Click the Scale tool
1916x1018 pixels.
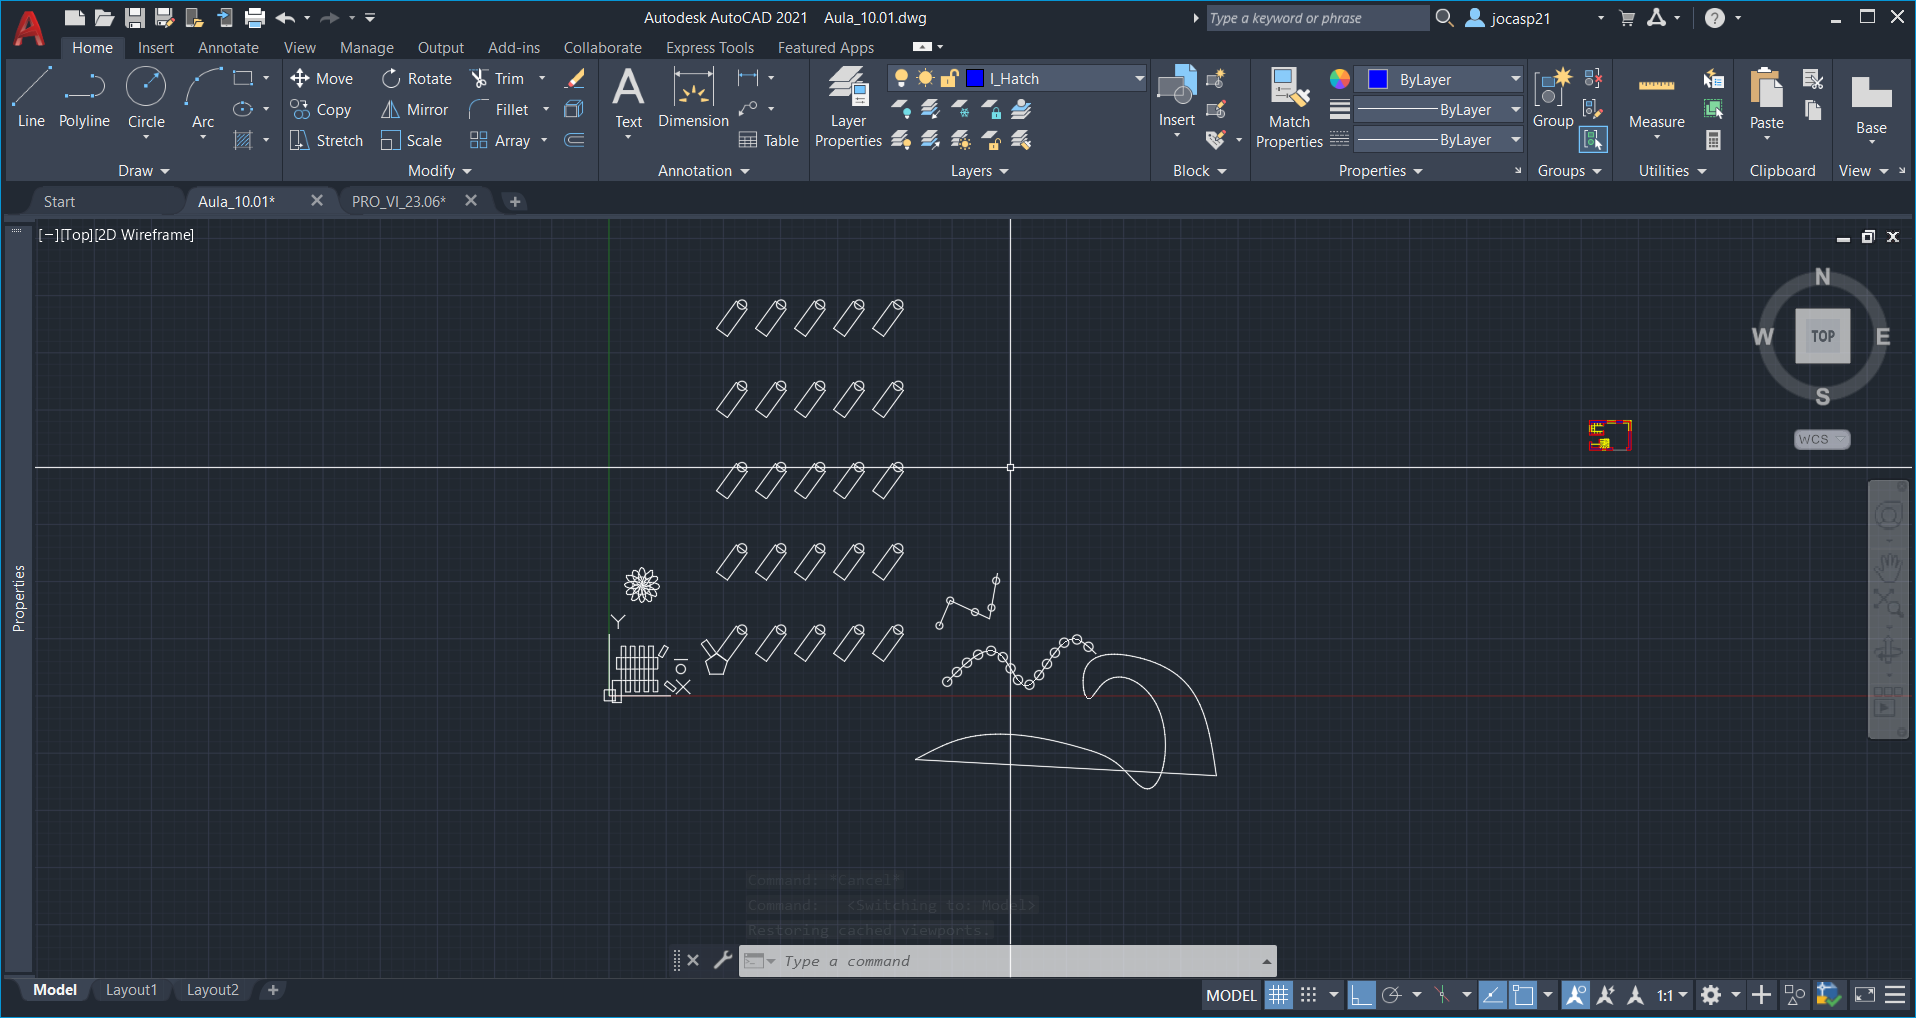pyautogui.click(x=411, y=141)
